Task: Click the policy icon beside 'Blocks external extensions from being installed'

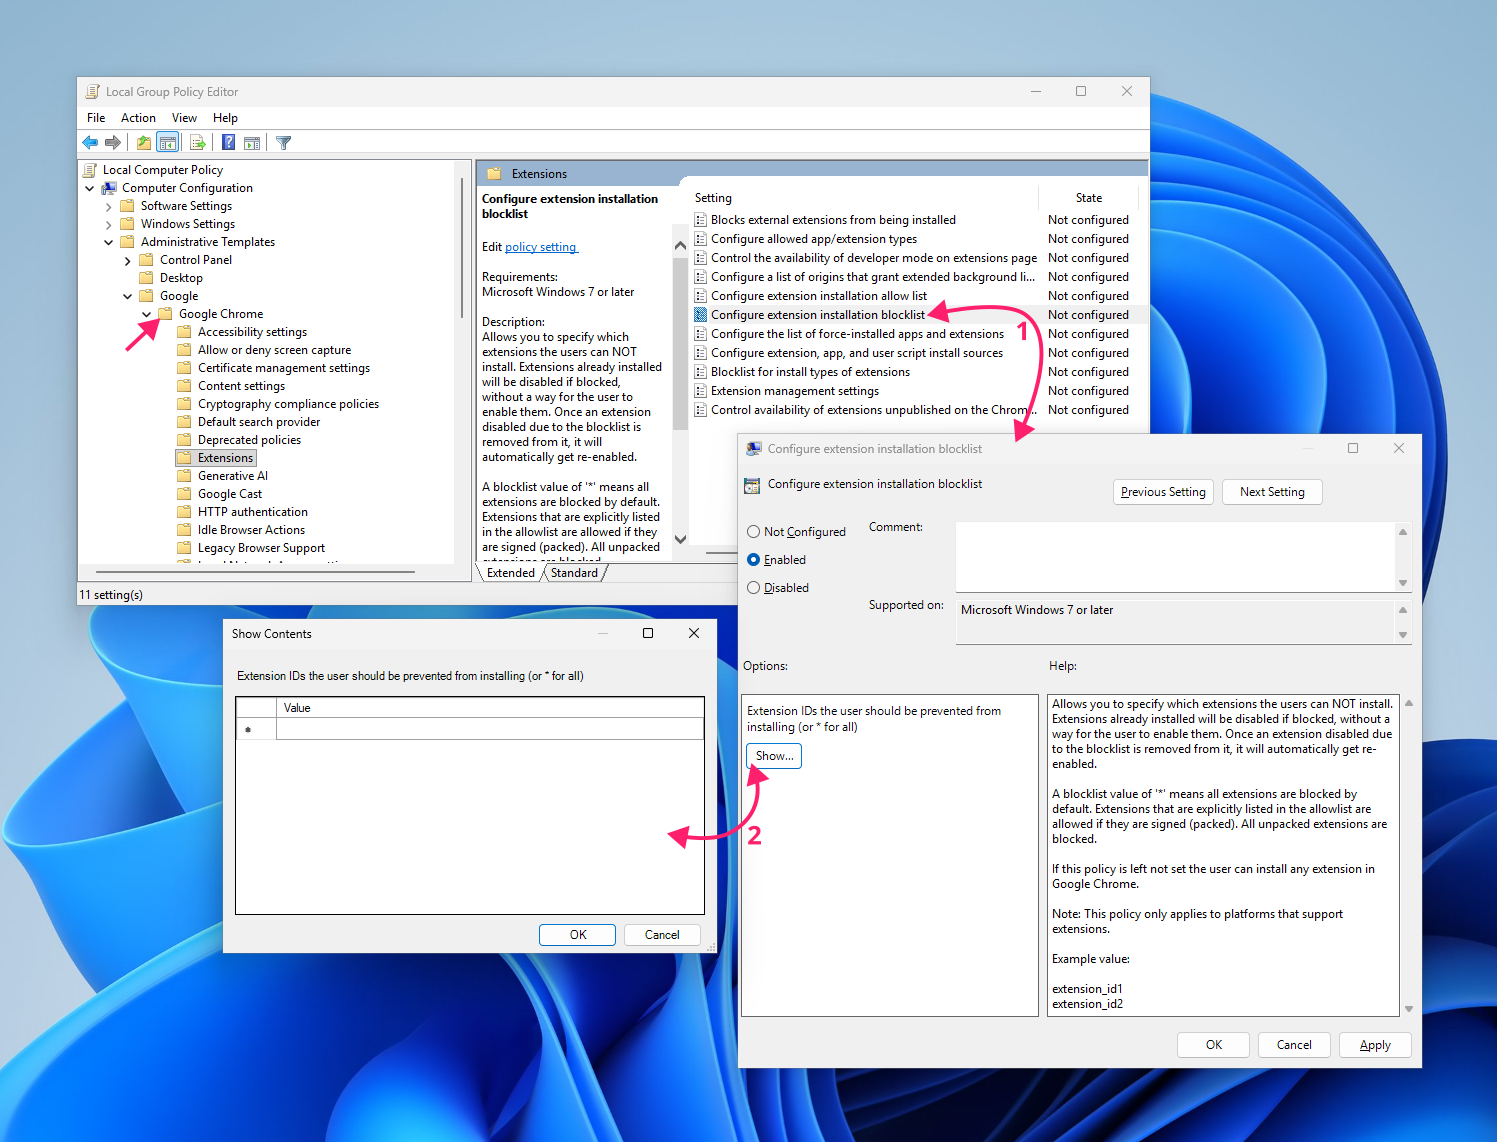Action: 701,220
